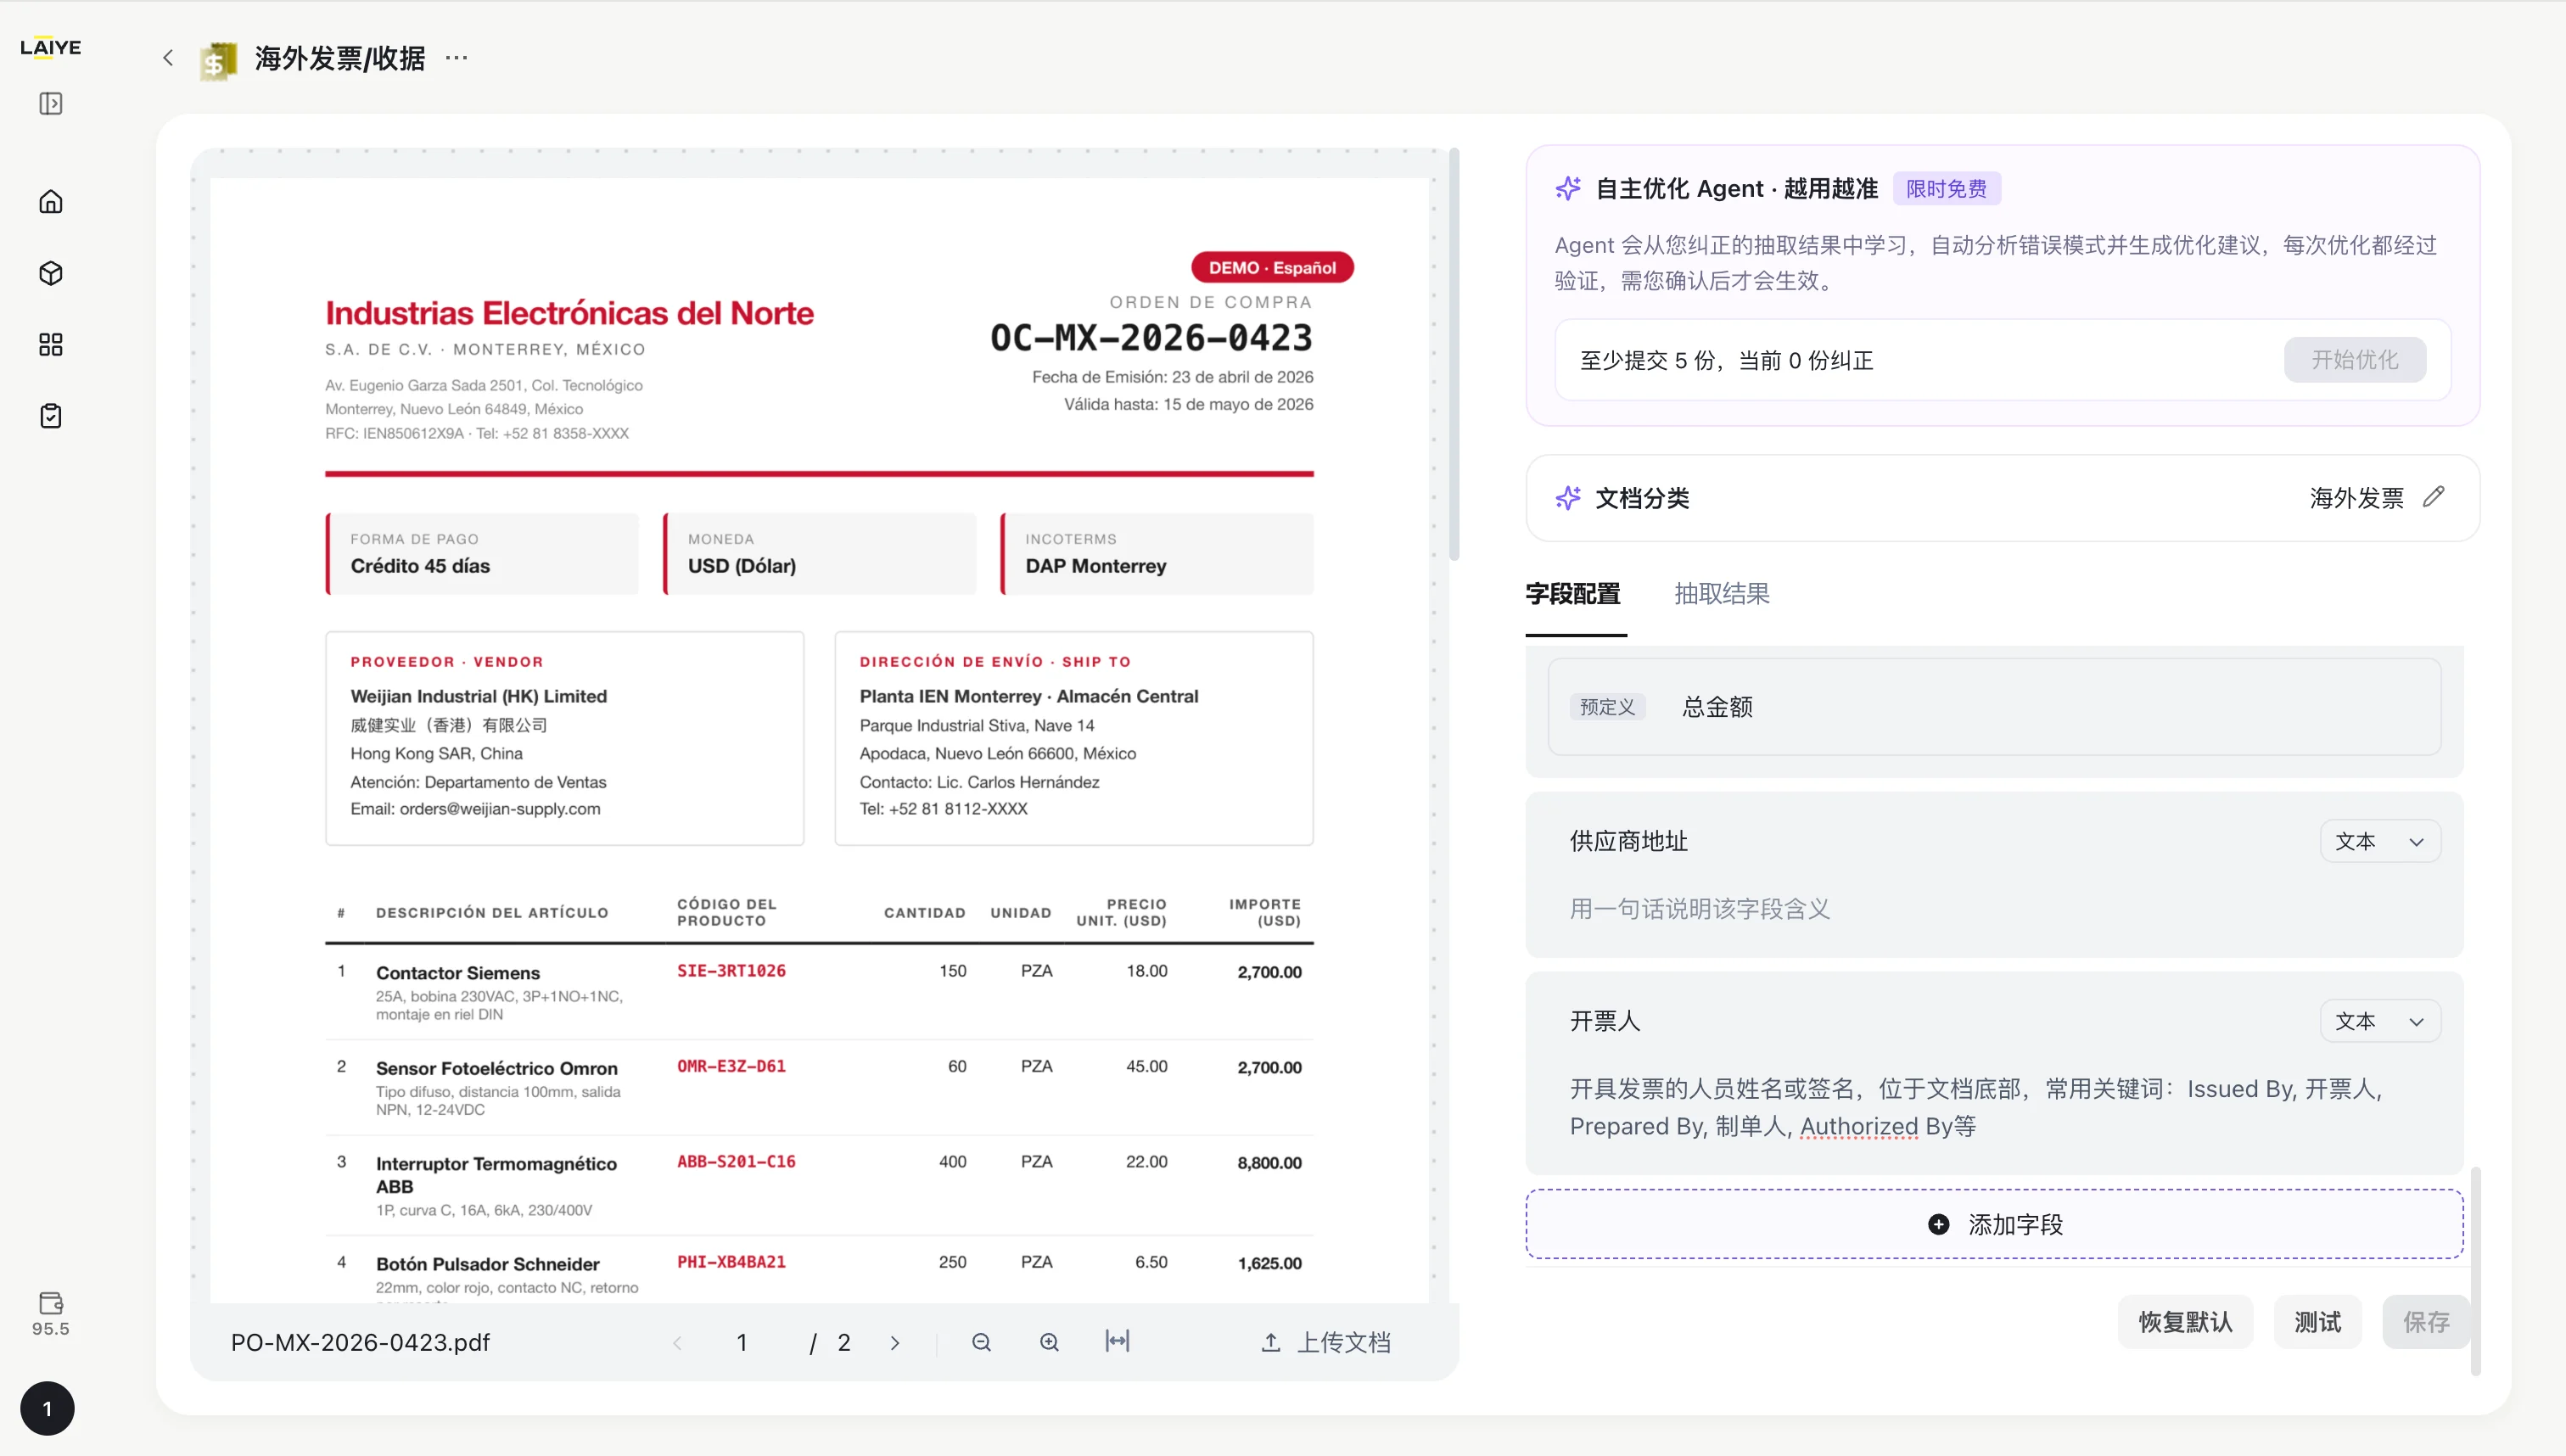Open the three-dots more menu beside title
This screenshot has width=2566, height=1456.
[x=456, y=58]
